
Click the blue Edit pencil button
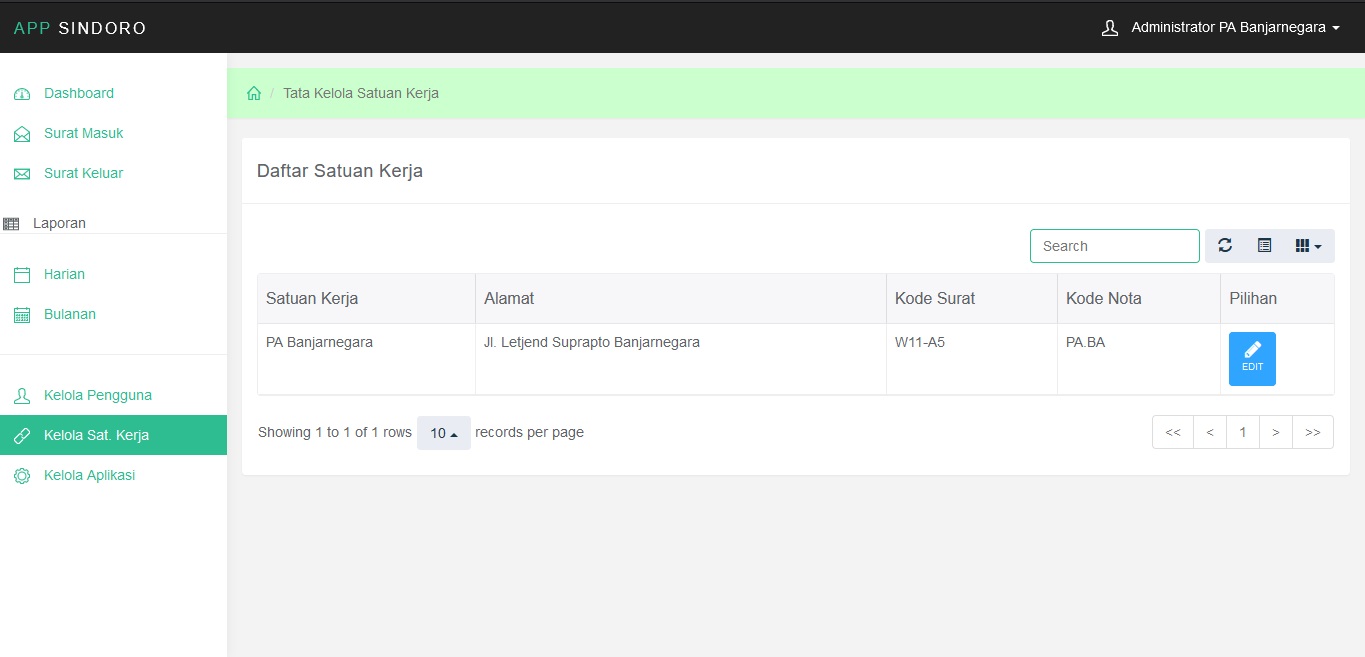[x=1252, y=358]
